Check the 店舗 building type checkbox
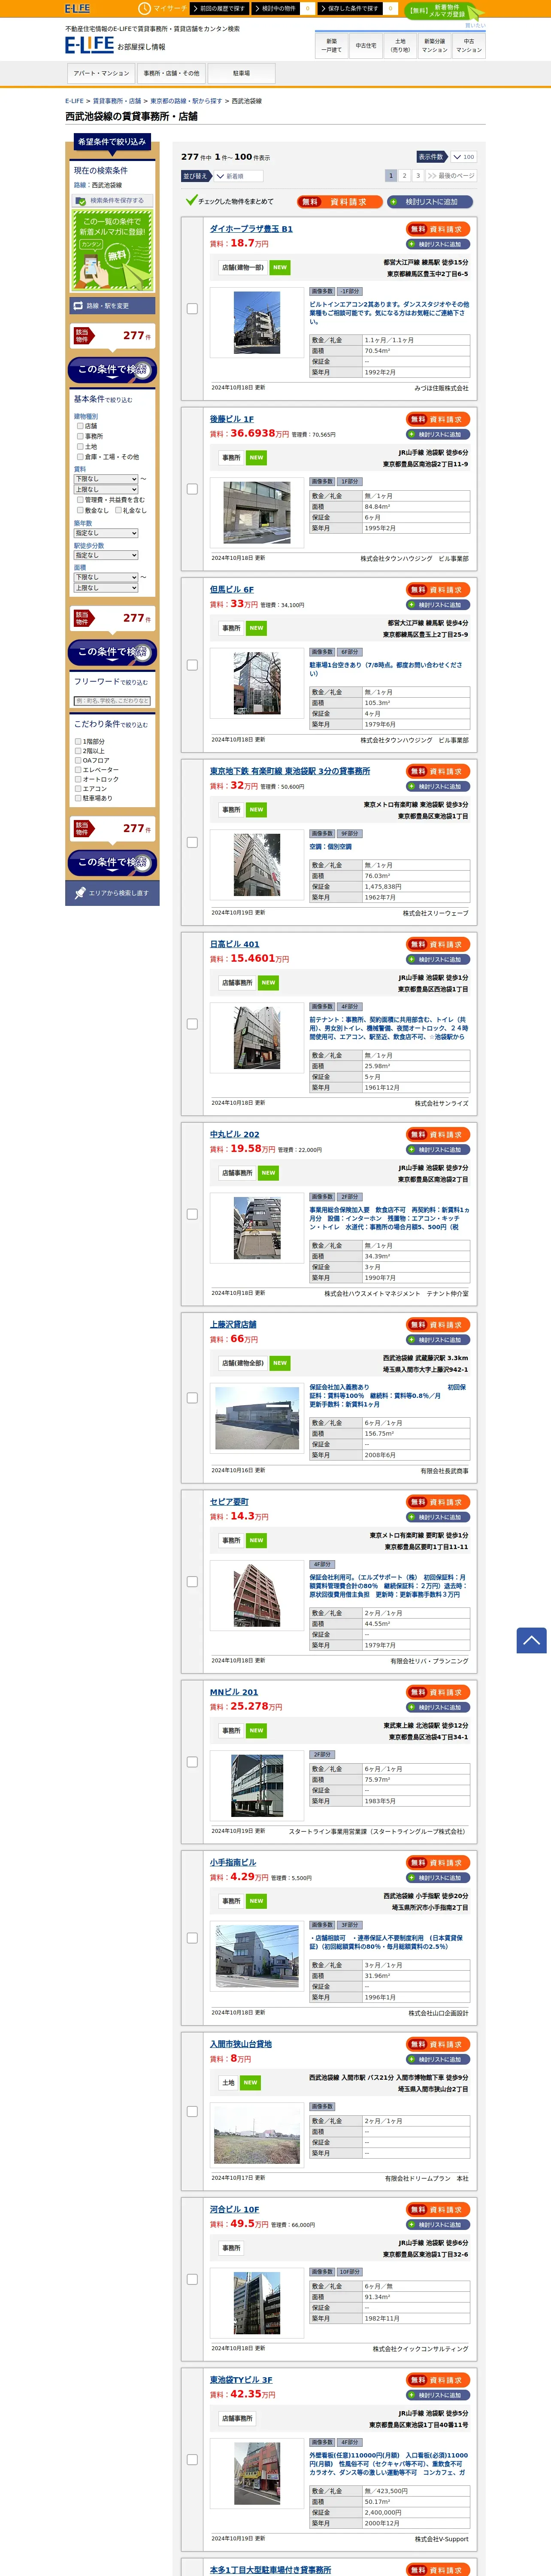Screen dimensions: 551x2576 [x=80, y=426]
